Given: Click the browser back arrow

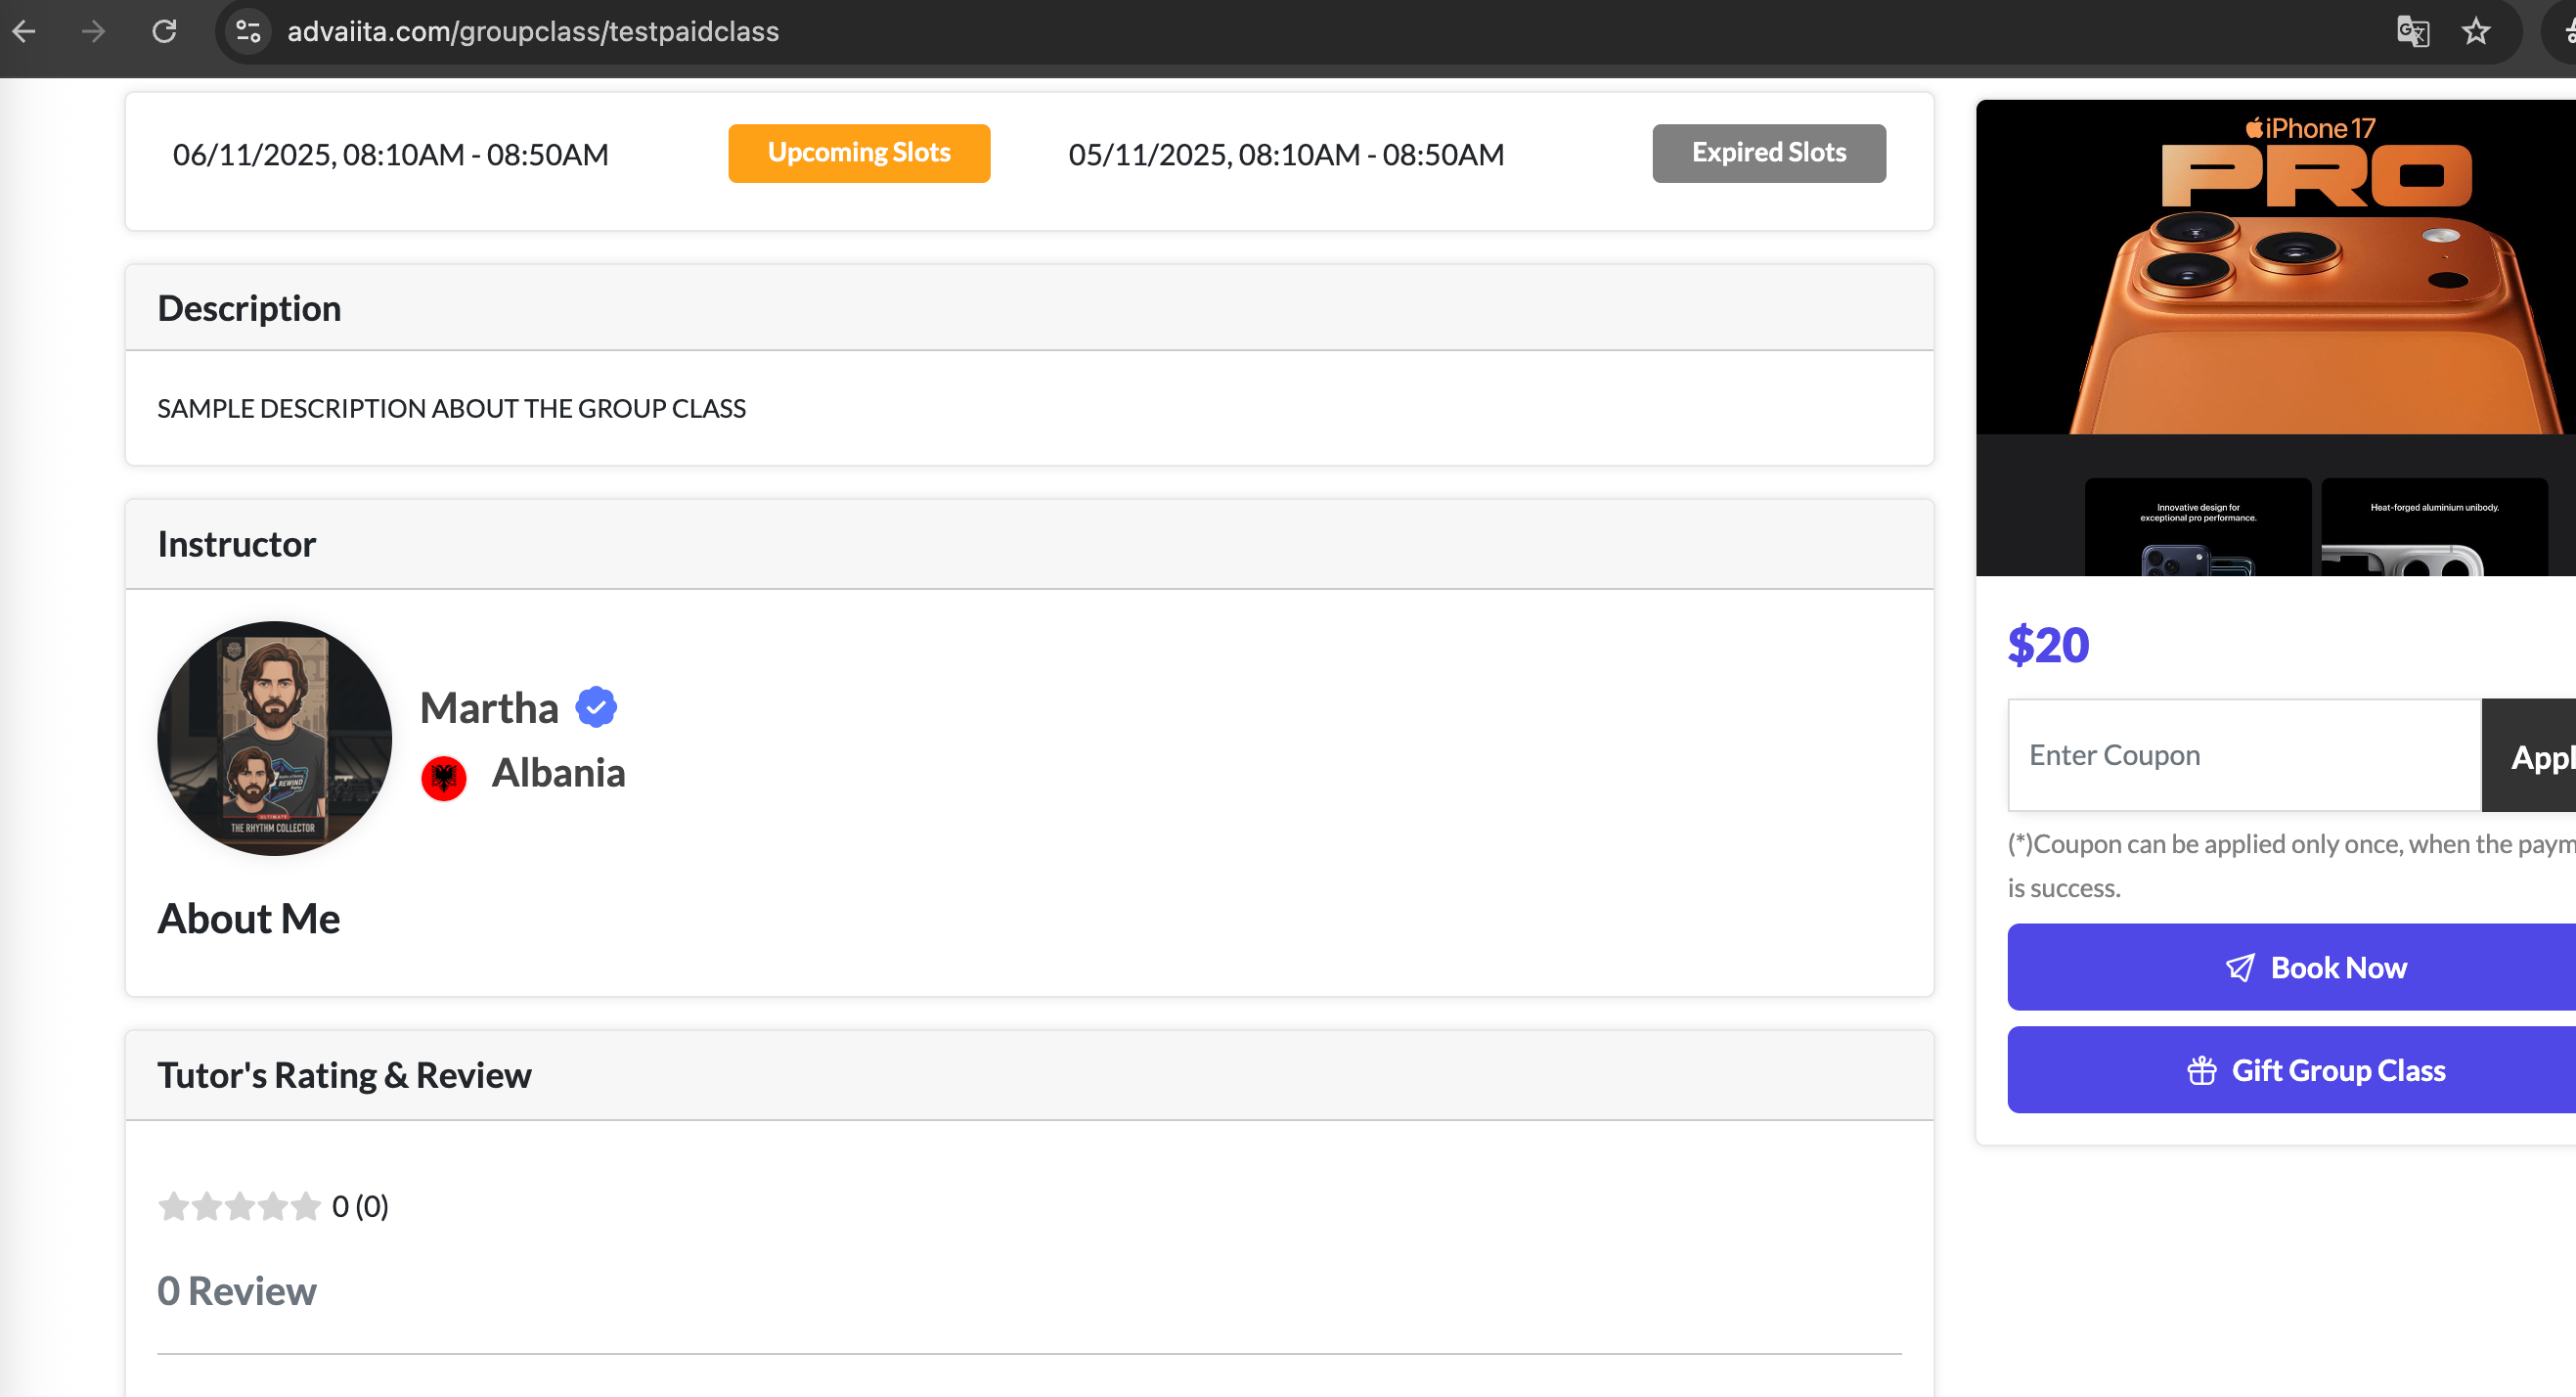Looking at the screenshot, I should click(24, 32).
